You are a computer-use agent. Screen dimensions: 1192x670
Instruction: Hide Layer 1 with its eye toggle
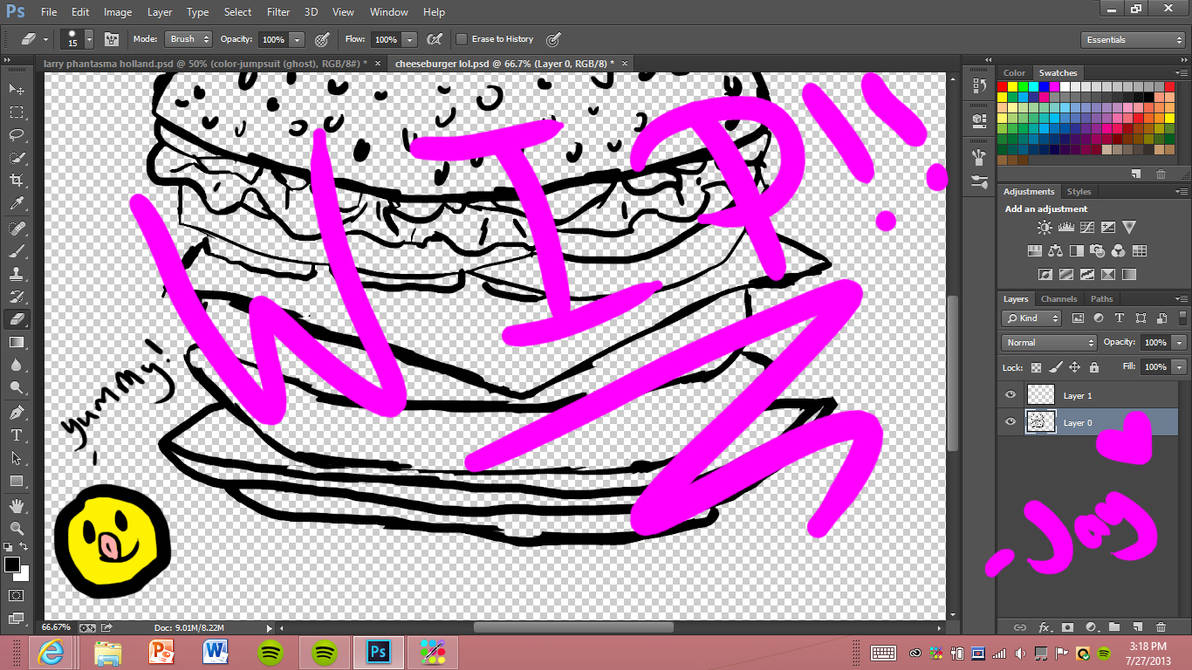(x=1010, y=395)
